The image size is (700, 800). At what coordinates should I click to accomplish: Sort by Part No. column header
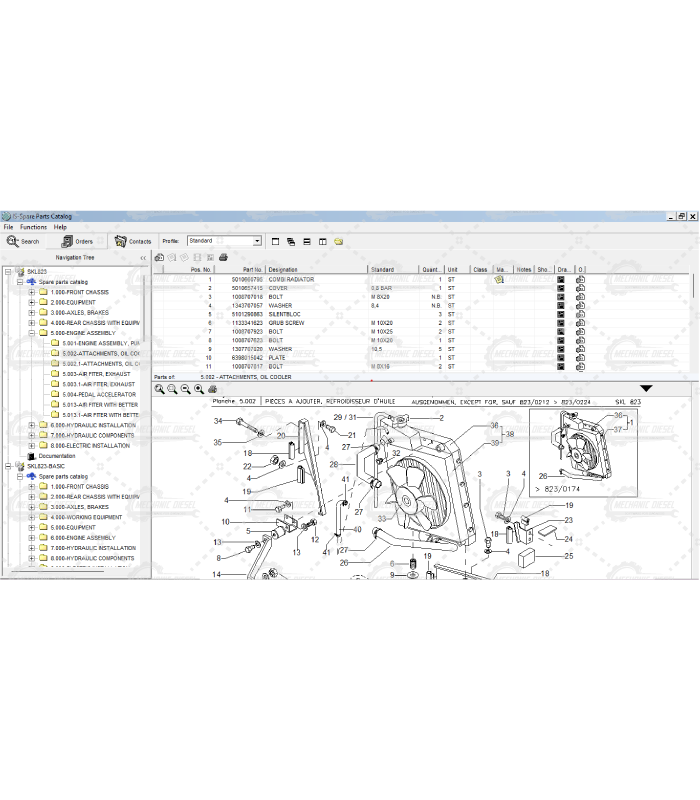pos(252,269)
